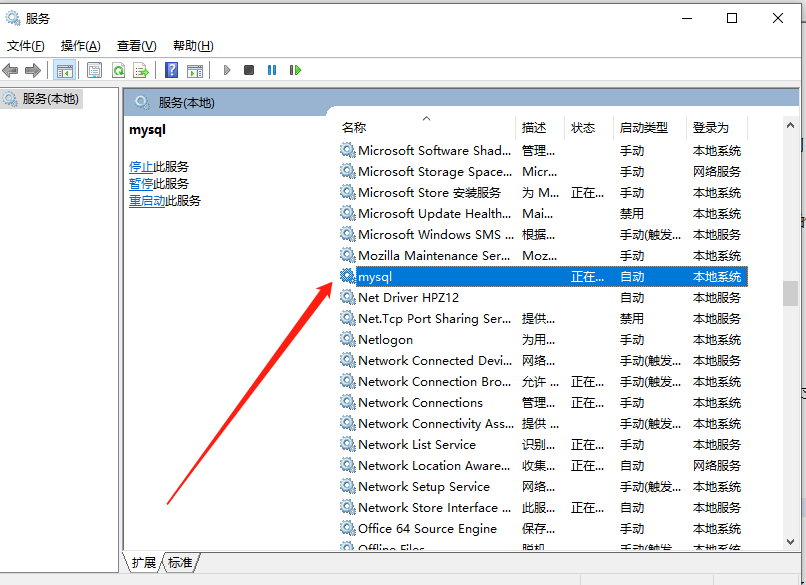Sort by the 启动类型 column header
Screen dimensions: 806x585
650,127
